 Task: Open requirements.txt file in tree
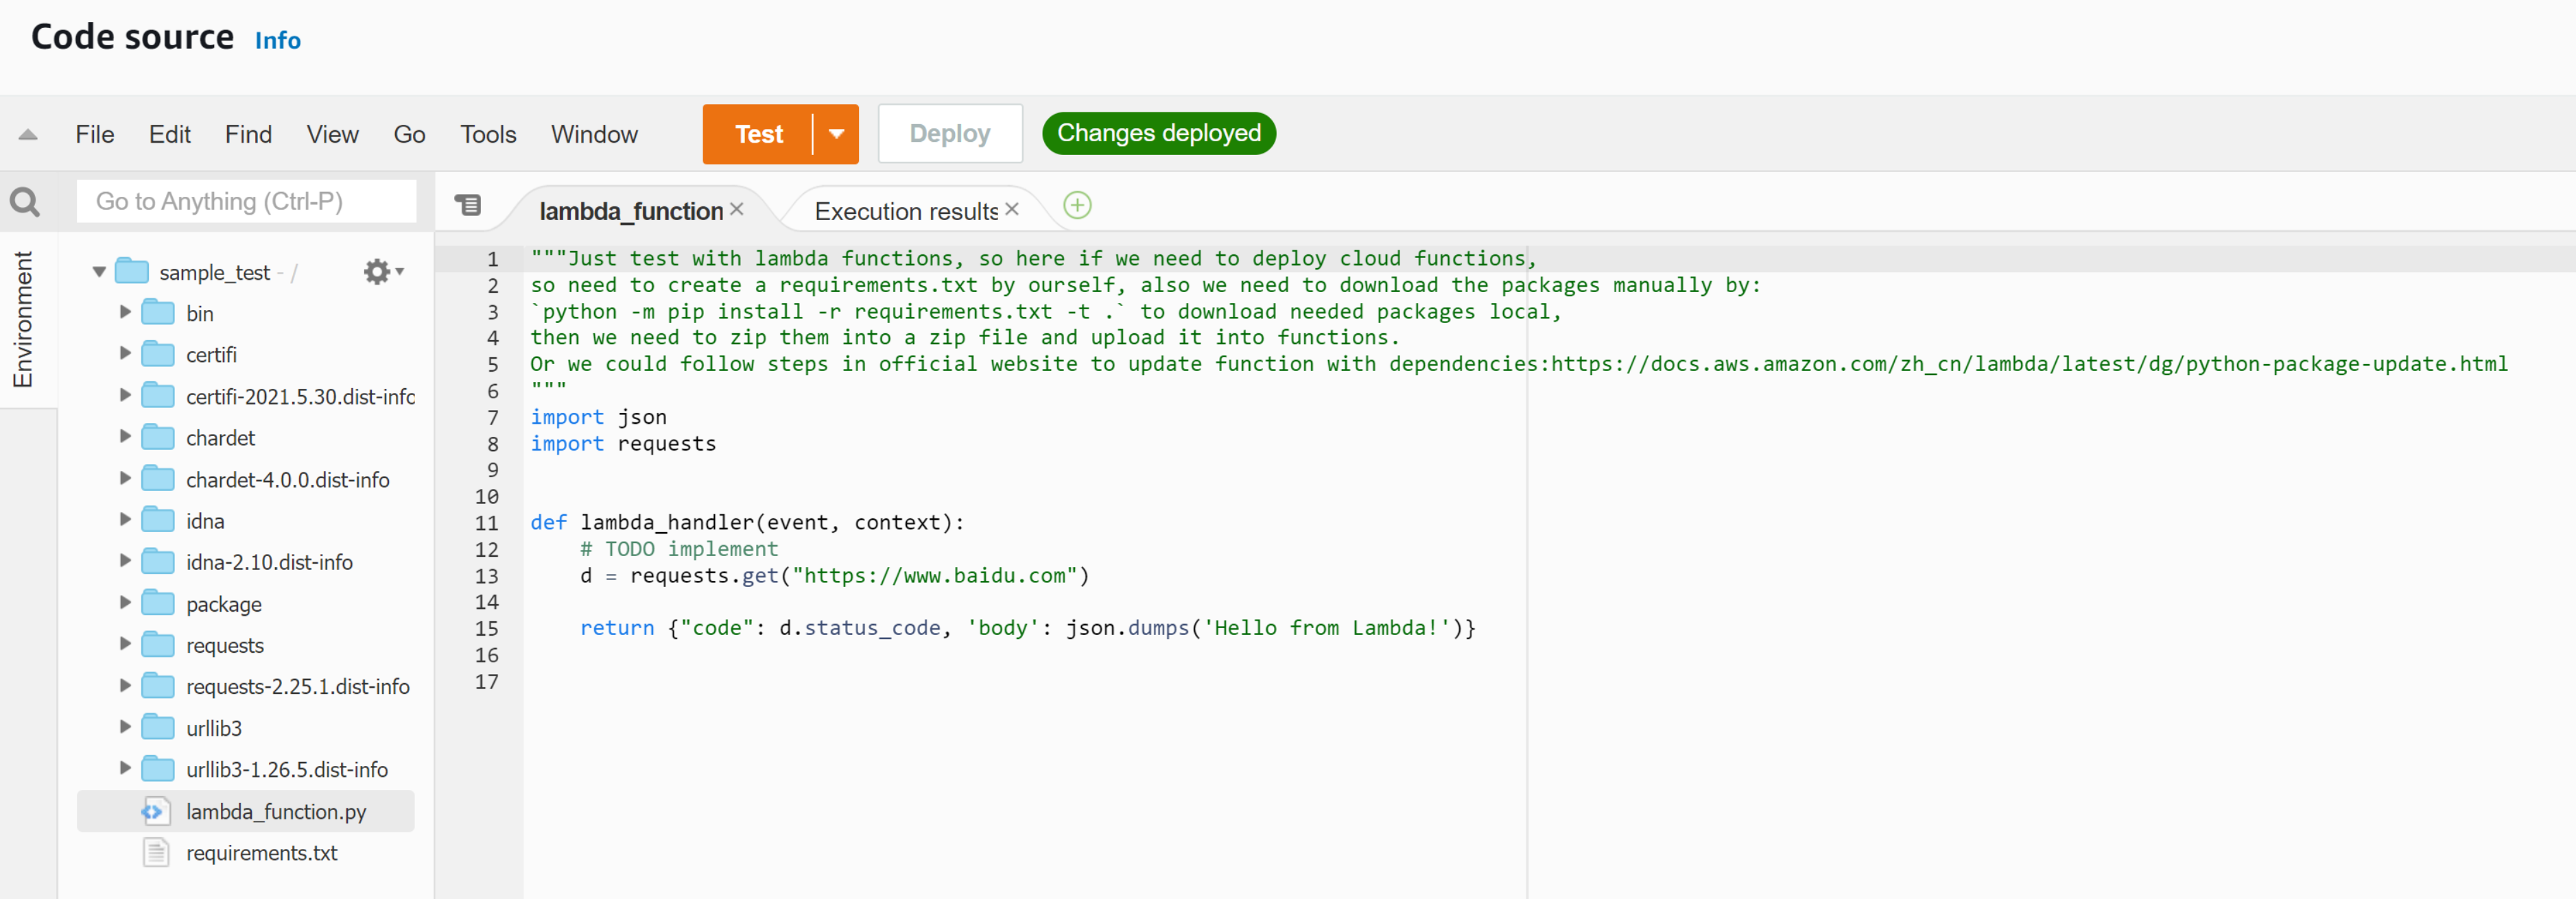click(x=261, y=852)
